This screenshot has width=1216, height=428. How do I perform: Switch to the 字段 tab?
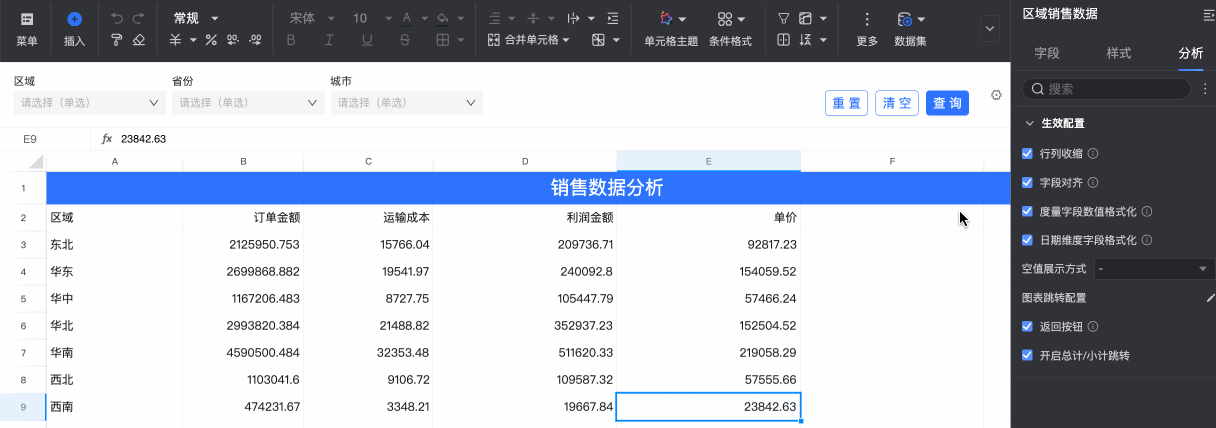[1047, 53]
